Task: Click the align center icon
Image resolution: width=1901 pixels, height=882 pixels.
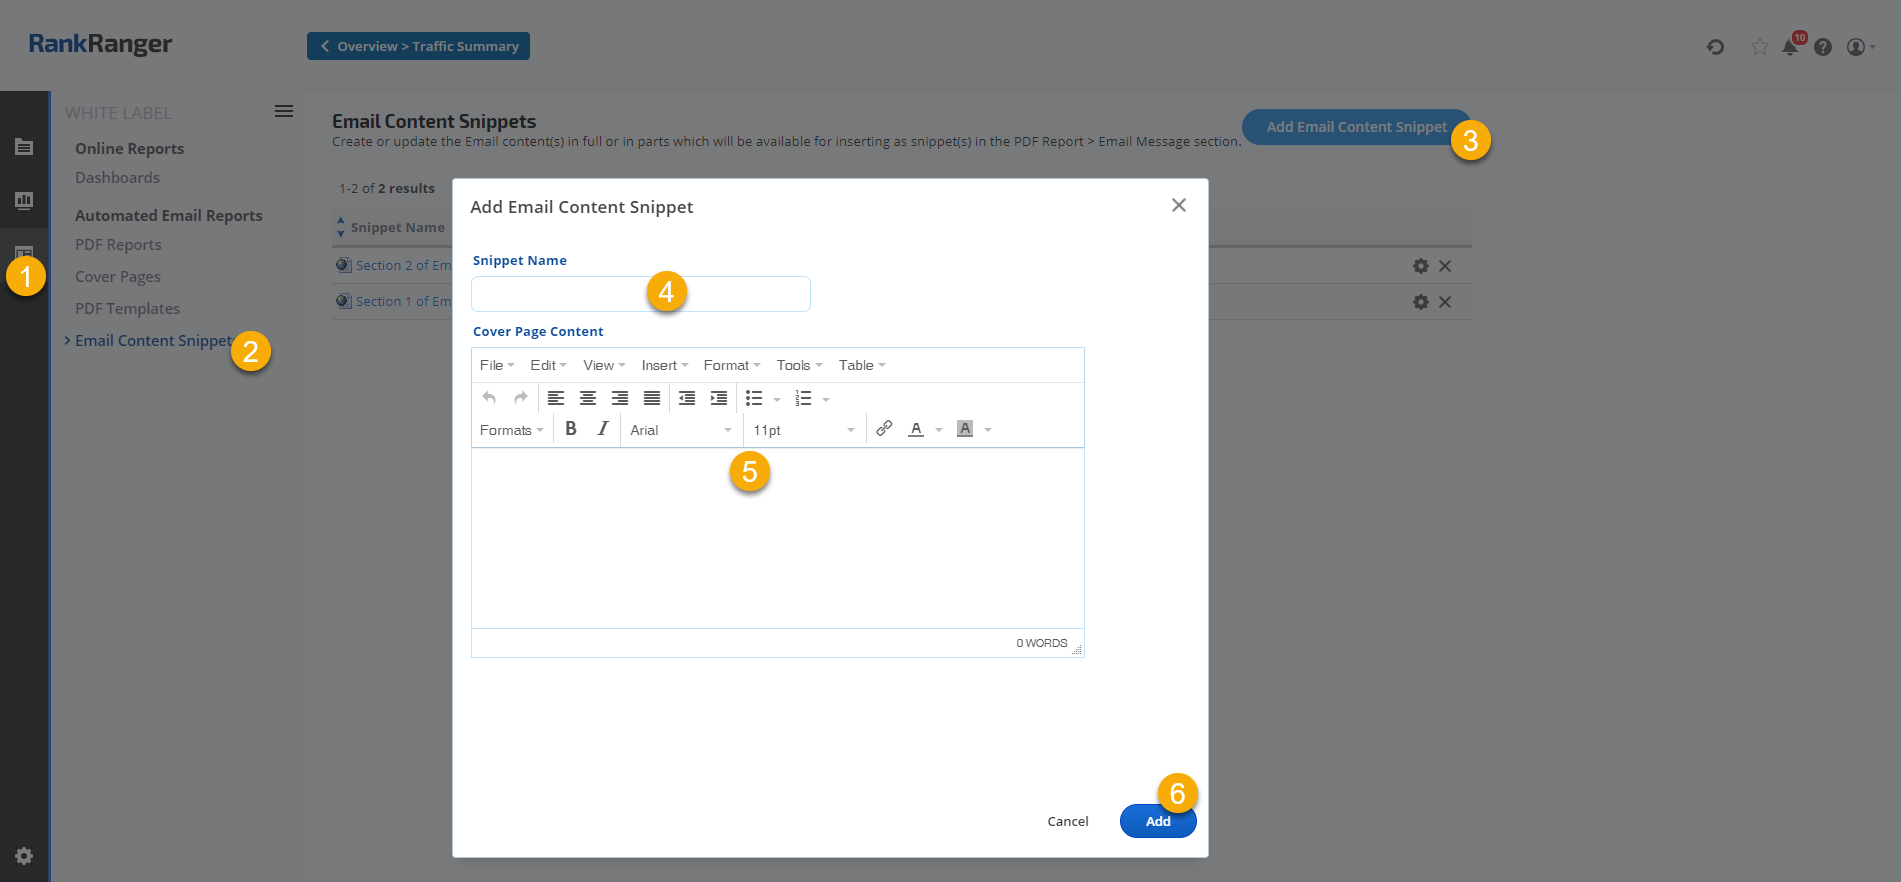Action: 588,398
